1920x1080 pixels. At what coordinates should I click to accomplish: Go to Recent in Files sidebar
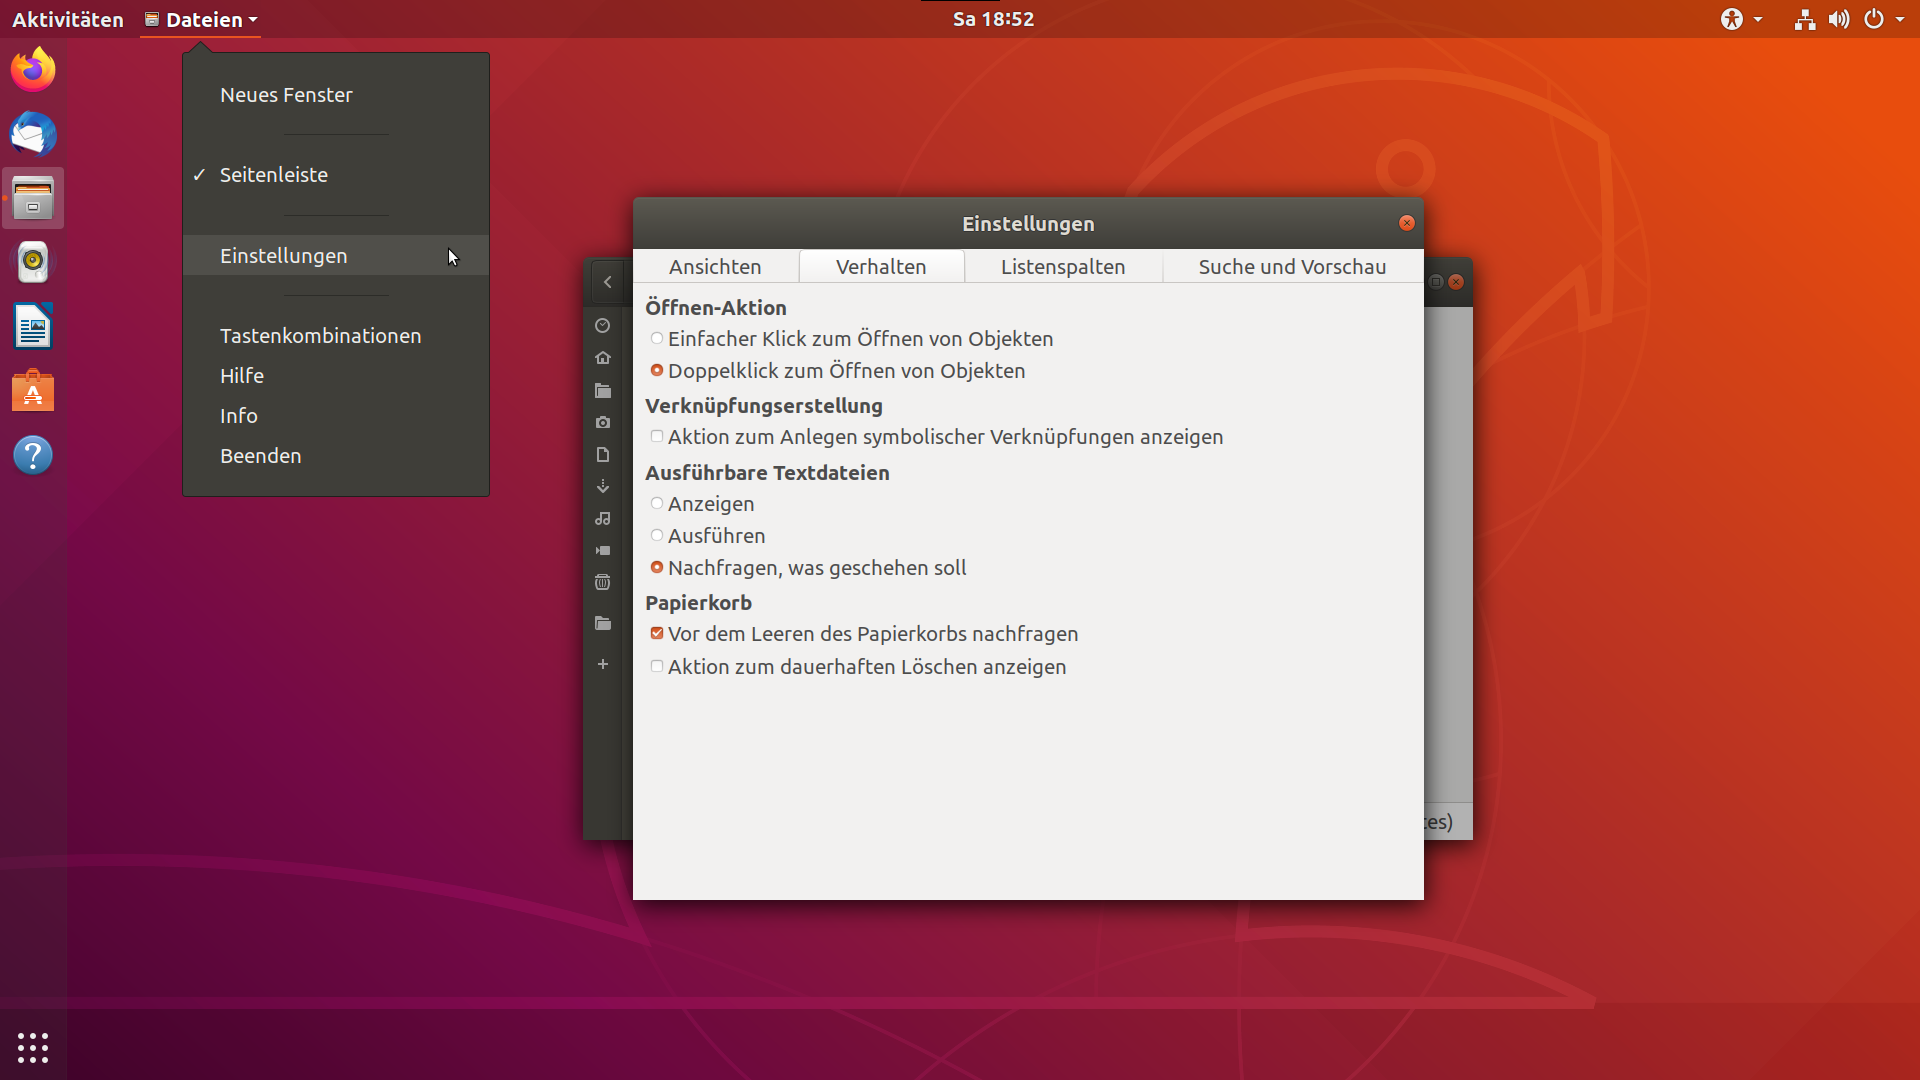[603, 326]
